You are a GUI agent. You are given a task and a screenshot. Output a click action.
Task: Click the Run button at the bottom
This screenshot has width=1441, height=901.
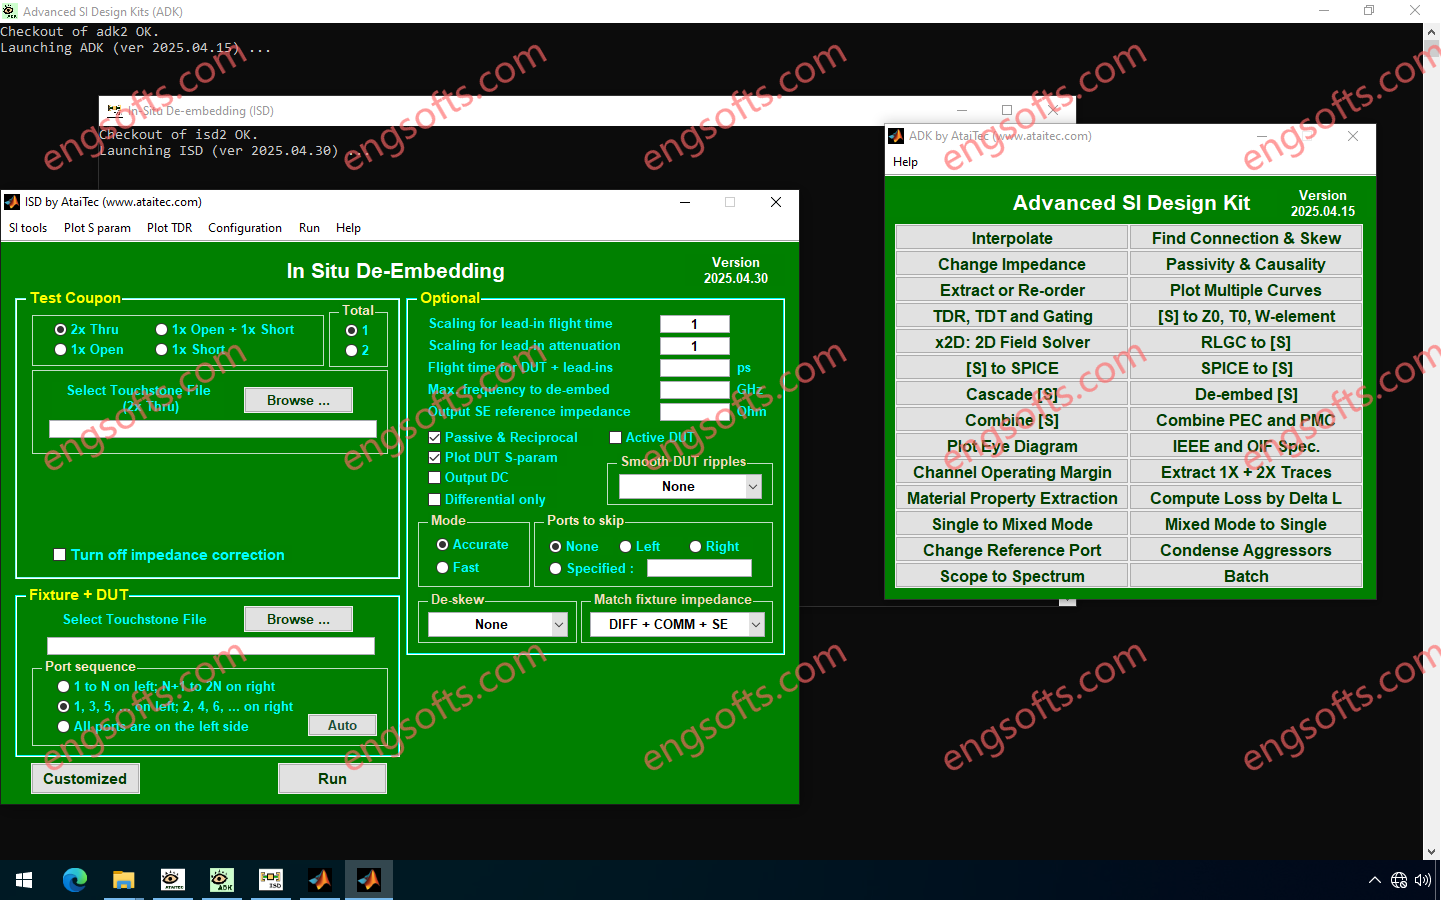click(x=332, y=779)
